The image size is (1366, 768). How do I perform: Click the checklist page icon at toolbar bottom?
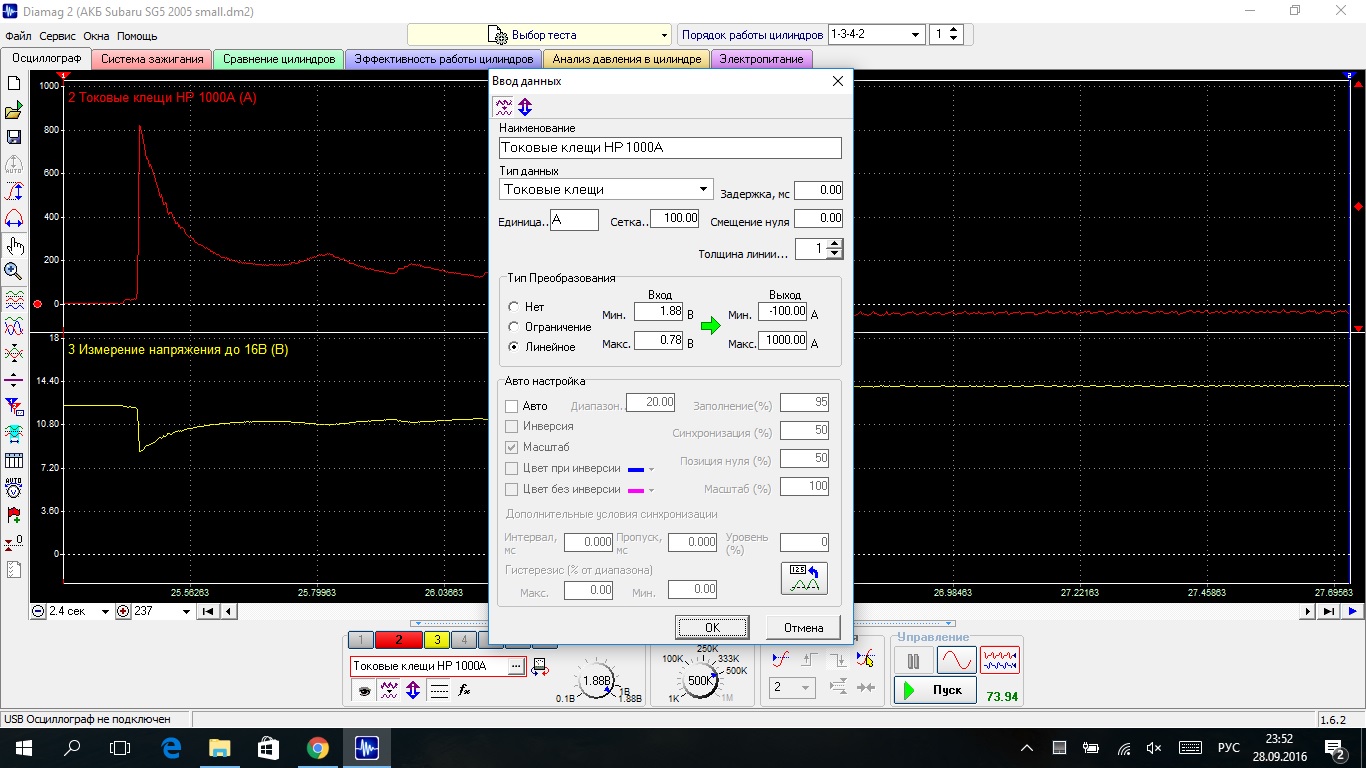14,569
